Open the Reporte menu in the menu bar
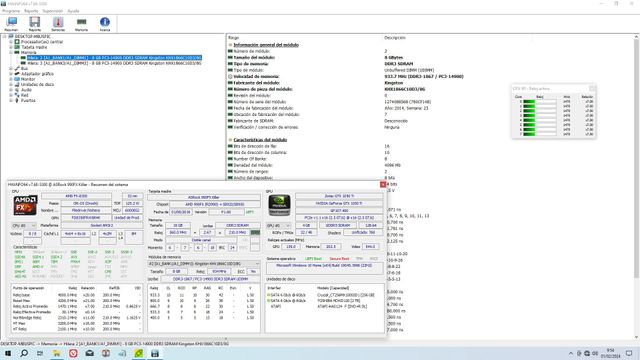640x360 pixels. tap(31, 11)
